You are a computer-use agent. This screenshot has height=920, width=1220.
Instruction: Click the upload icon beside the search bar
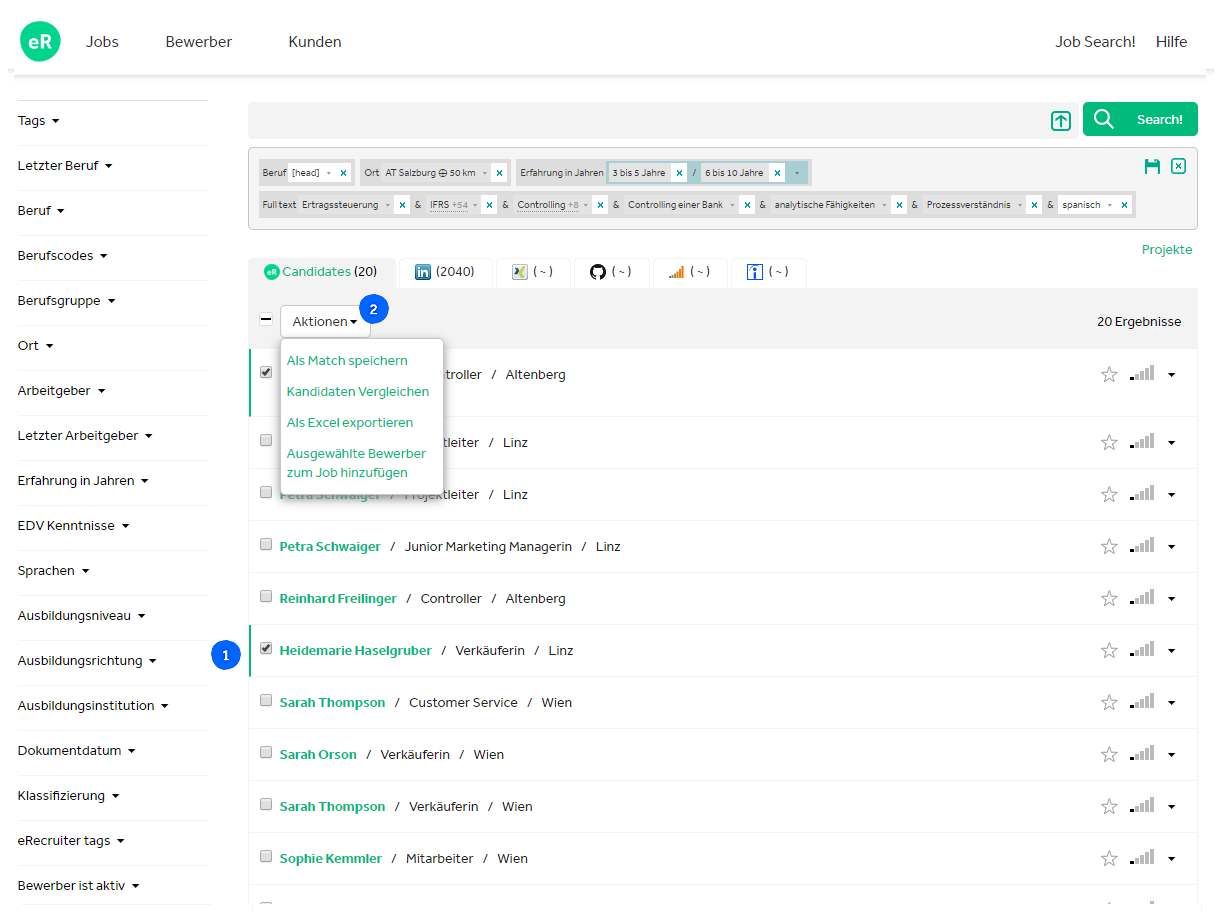(x=1061, y=121)
